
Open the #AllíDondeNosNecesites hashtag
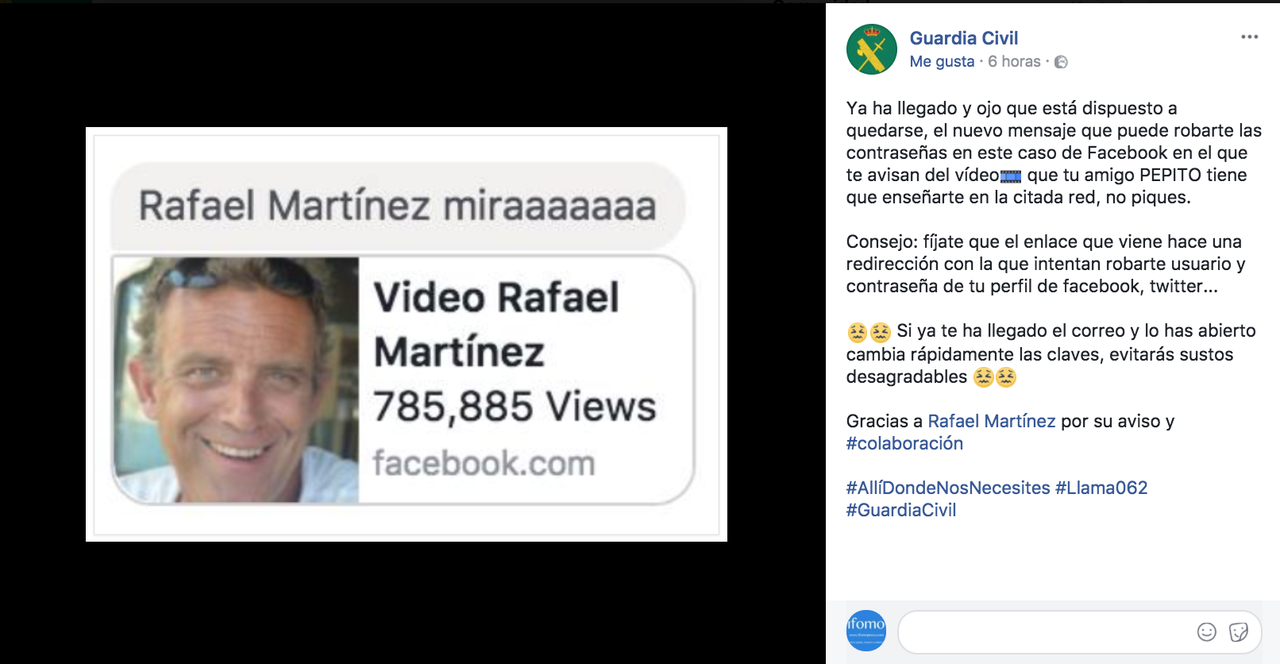click(x=947, y=488)
